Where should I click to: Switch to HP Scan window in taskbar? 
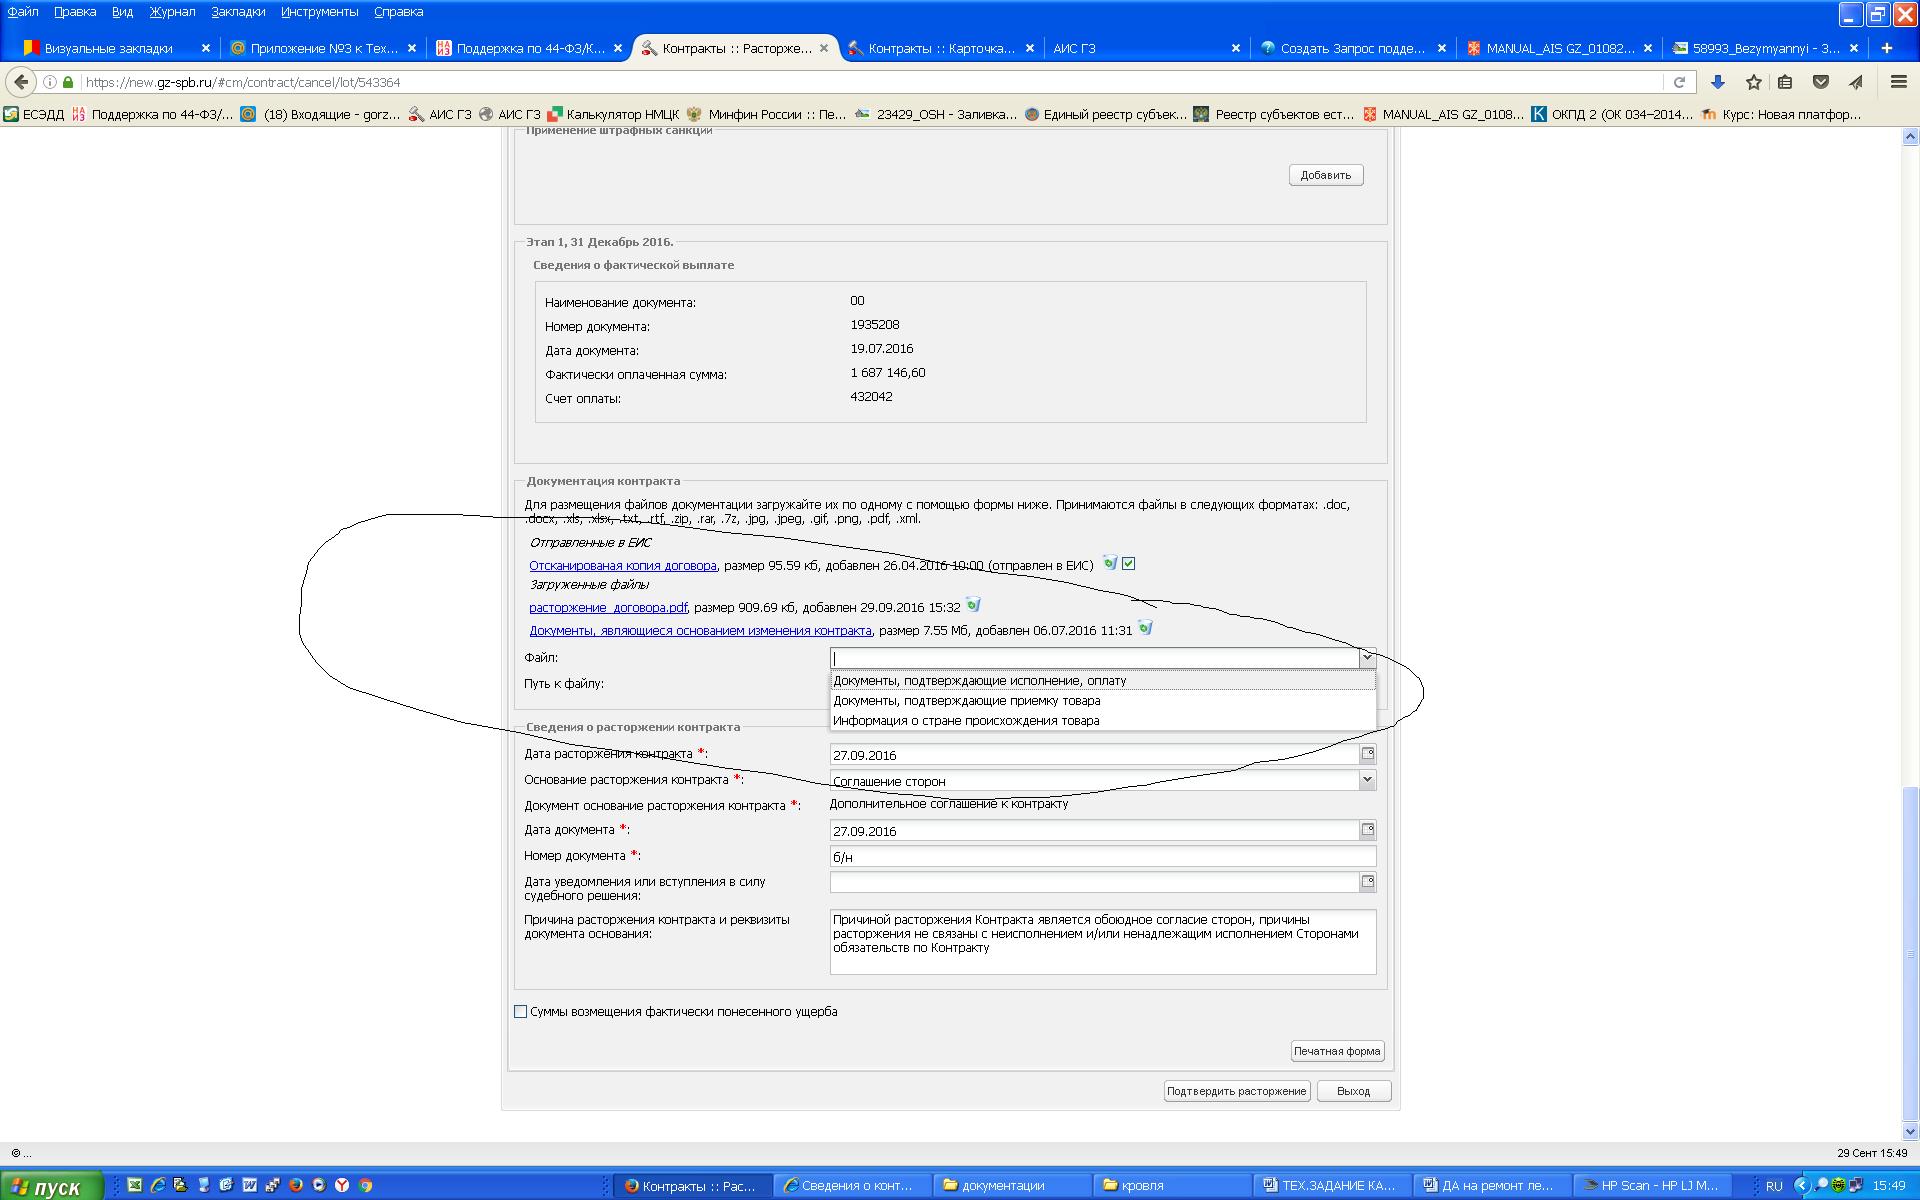pyautogui.click(x=1651, y=1185)
